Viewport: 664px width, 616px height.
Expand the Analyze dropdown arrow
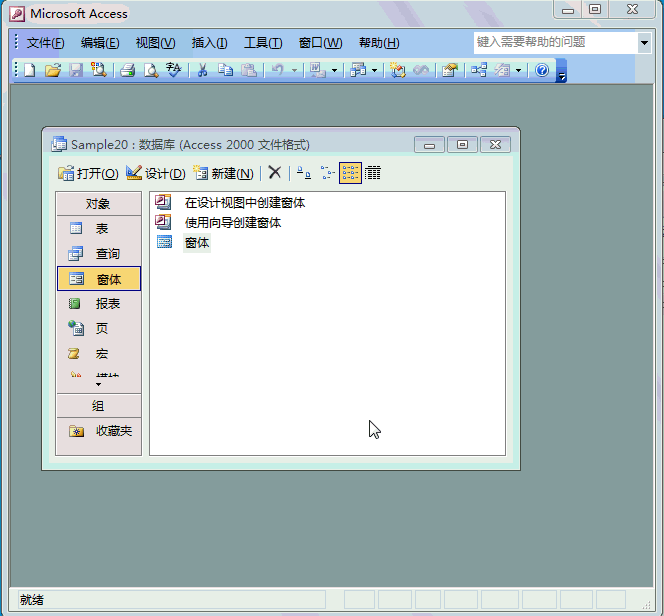tap(374, 70)
